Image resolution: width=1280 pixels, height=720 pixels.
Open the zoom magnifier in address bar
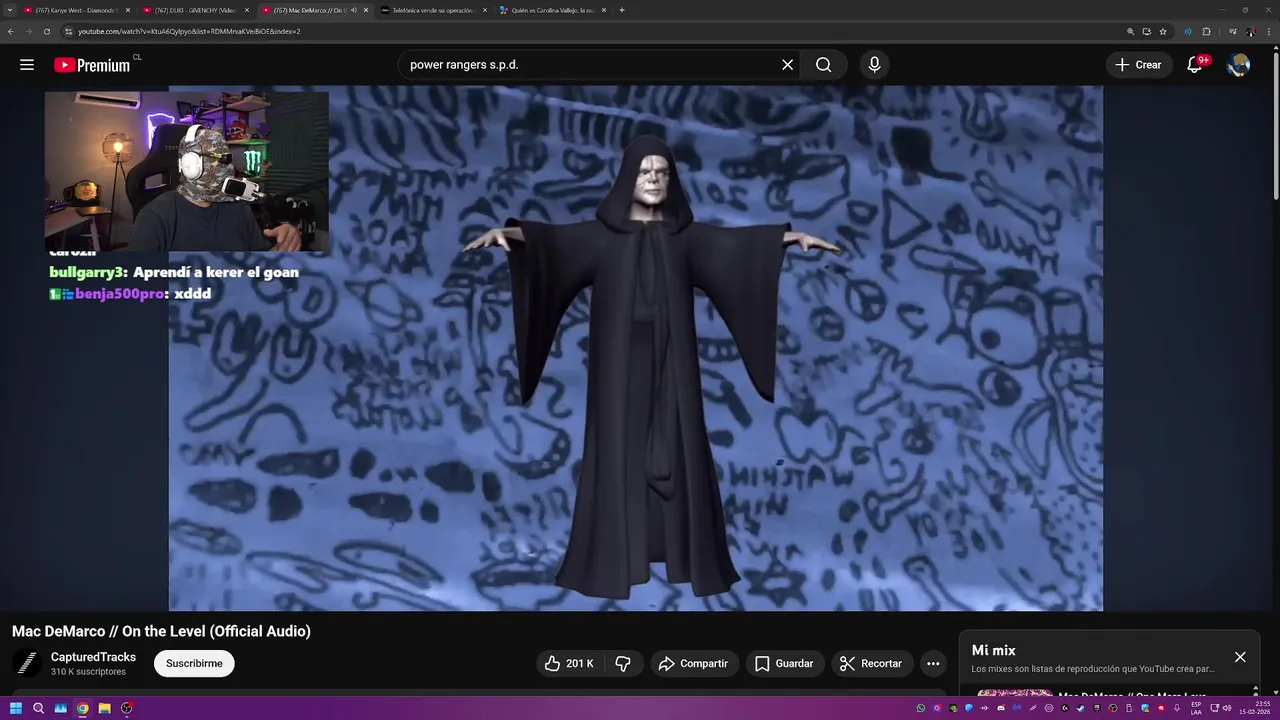click(x=1130, y=31)
